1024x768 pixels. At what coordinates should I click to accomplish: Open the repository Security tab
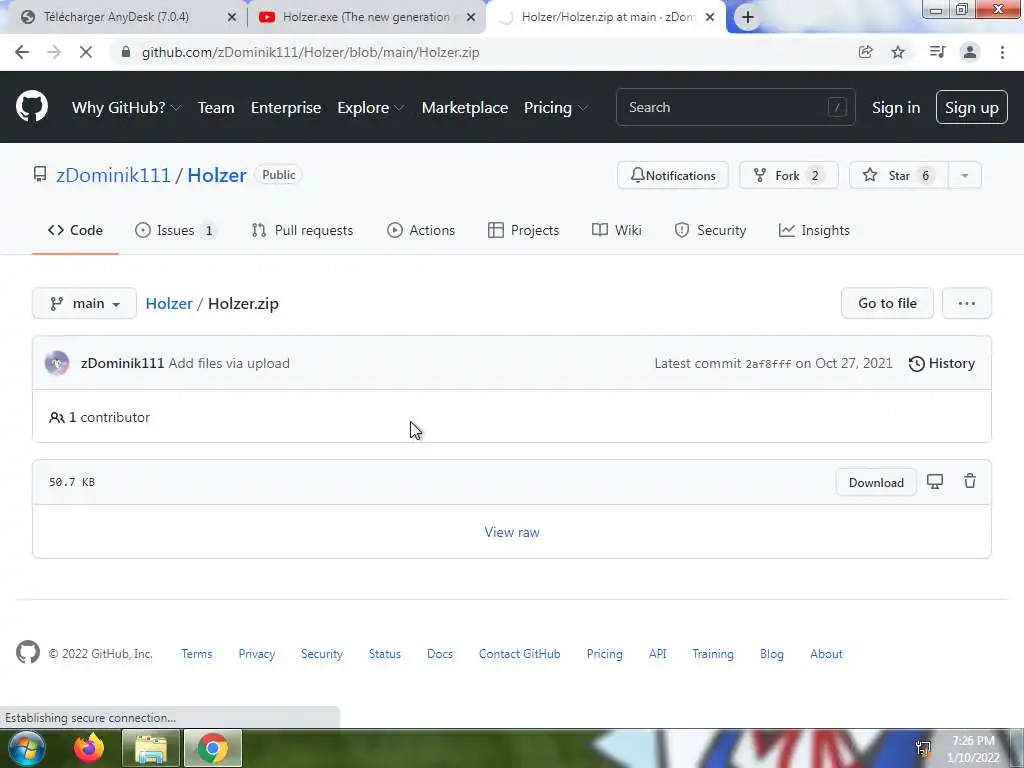click(x=711, y=231)
